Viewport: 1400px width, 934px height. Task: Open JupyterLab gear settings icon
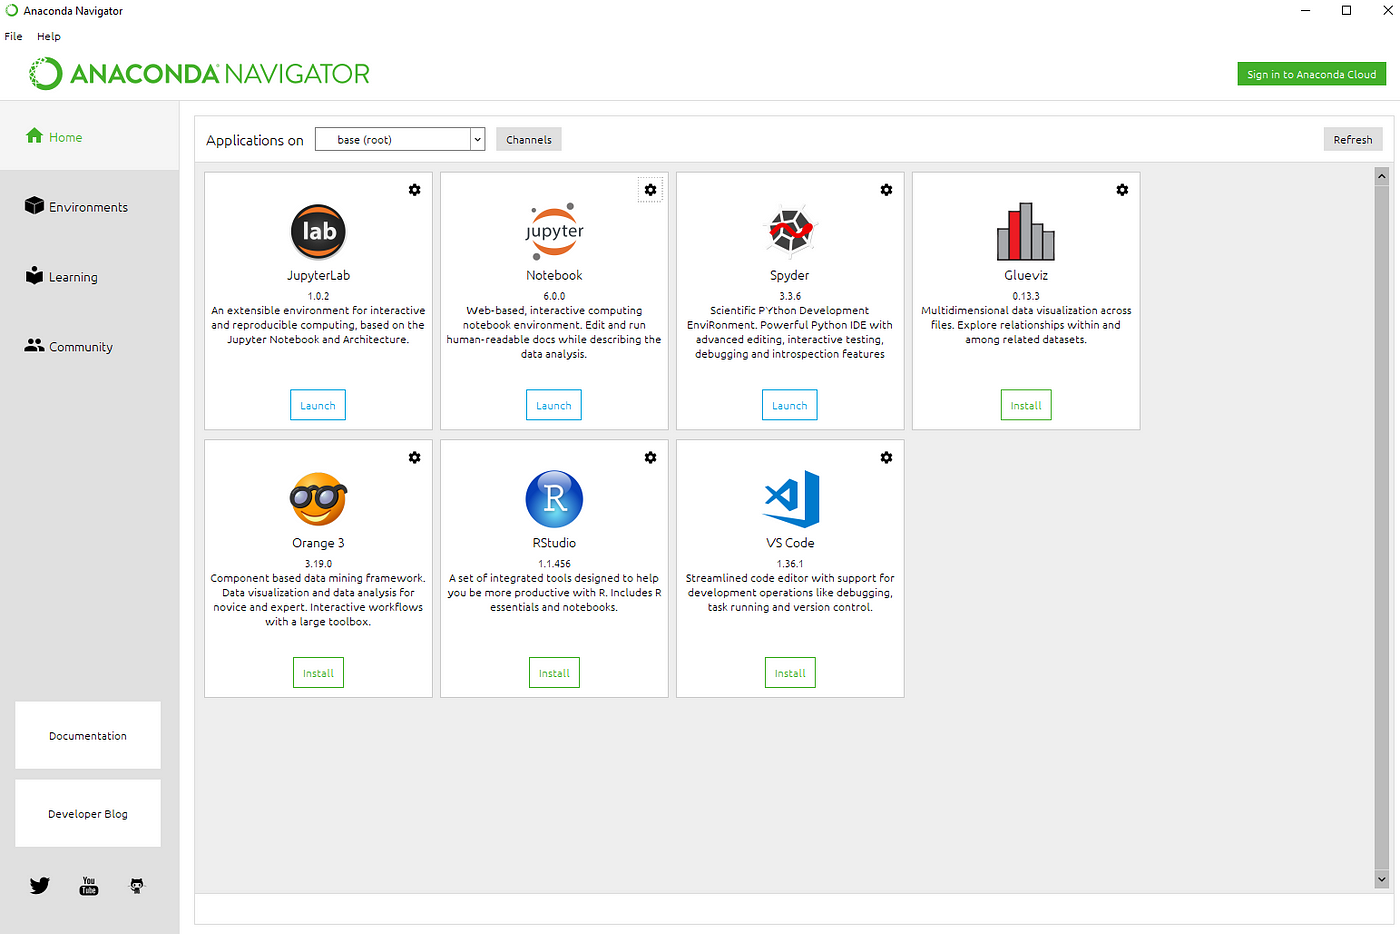414,190
